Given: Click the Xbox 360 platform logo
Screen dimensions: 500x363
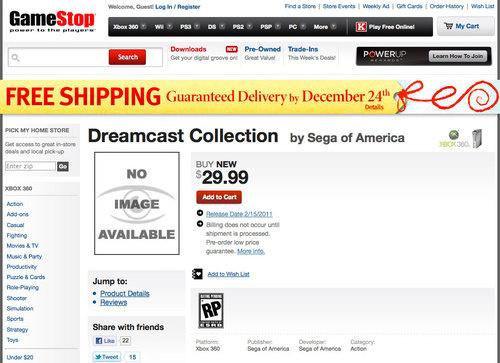Looking at the screenshot, I should click(460, 139).
